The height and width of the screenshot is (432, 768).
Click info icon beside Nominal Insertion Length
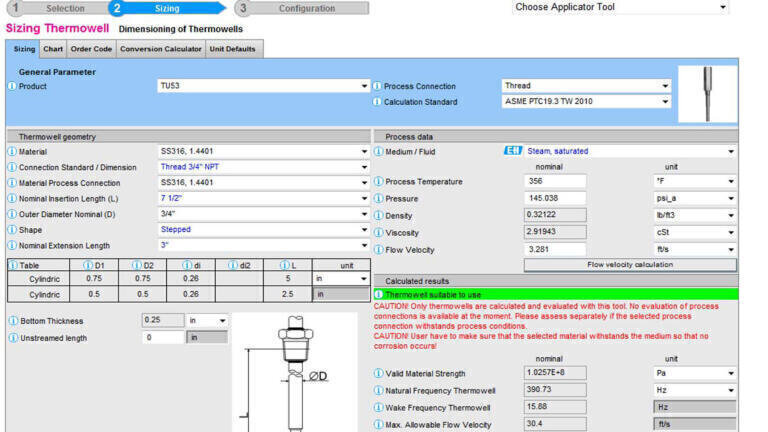12,199
